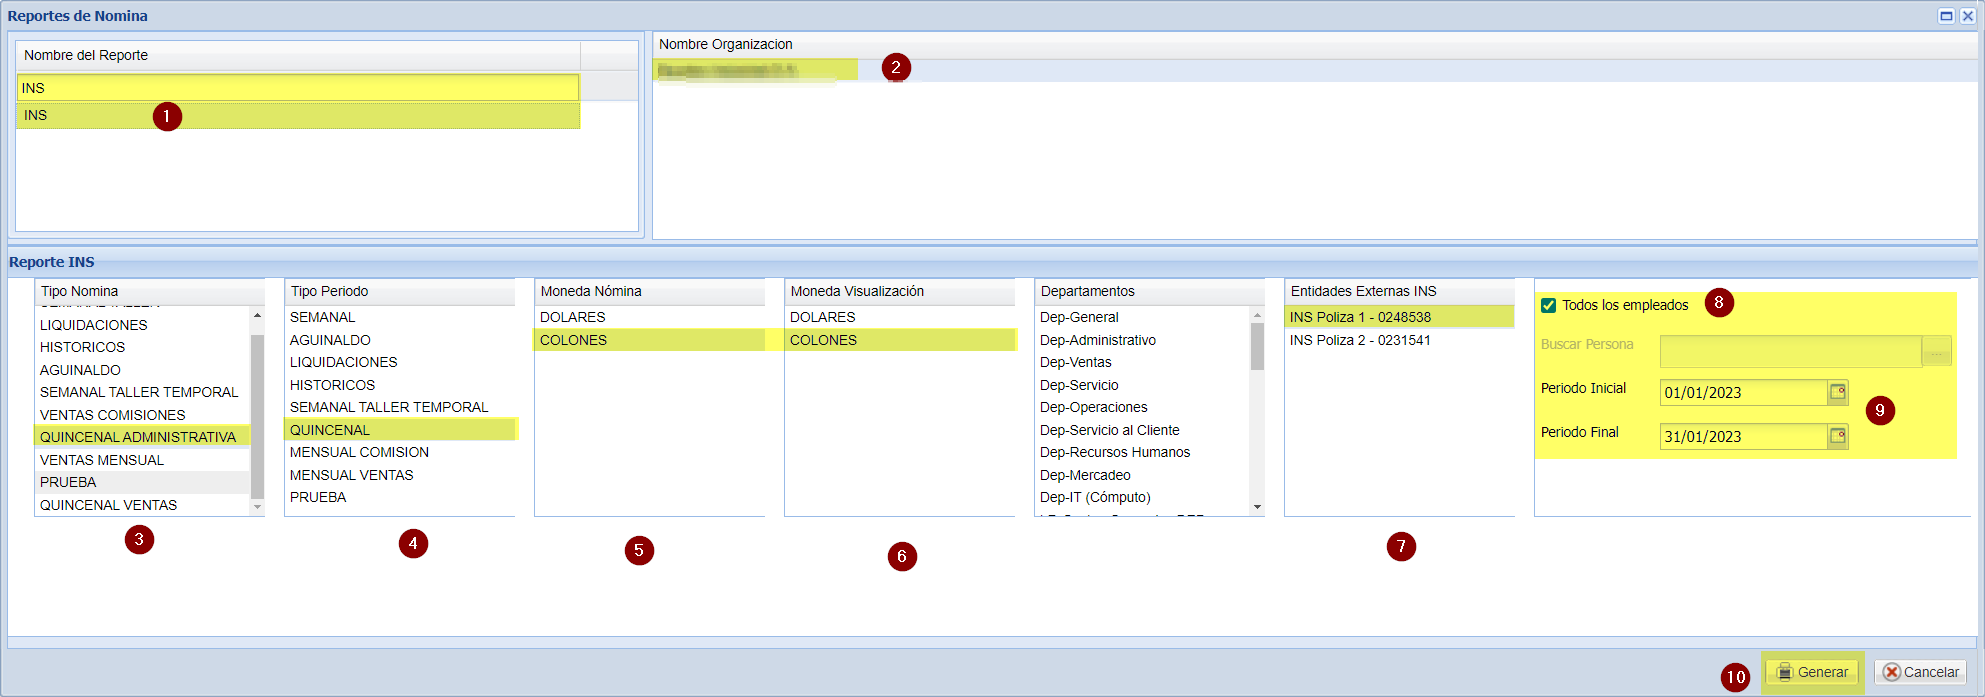This screenshot has width=1985, height=697.
Task: Click the Tipo Nomina column header
Action: [150, 291]
